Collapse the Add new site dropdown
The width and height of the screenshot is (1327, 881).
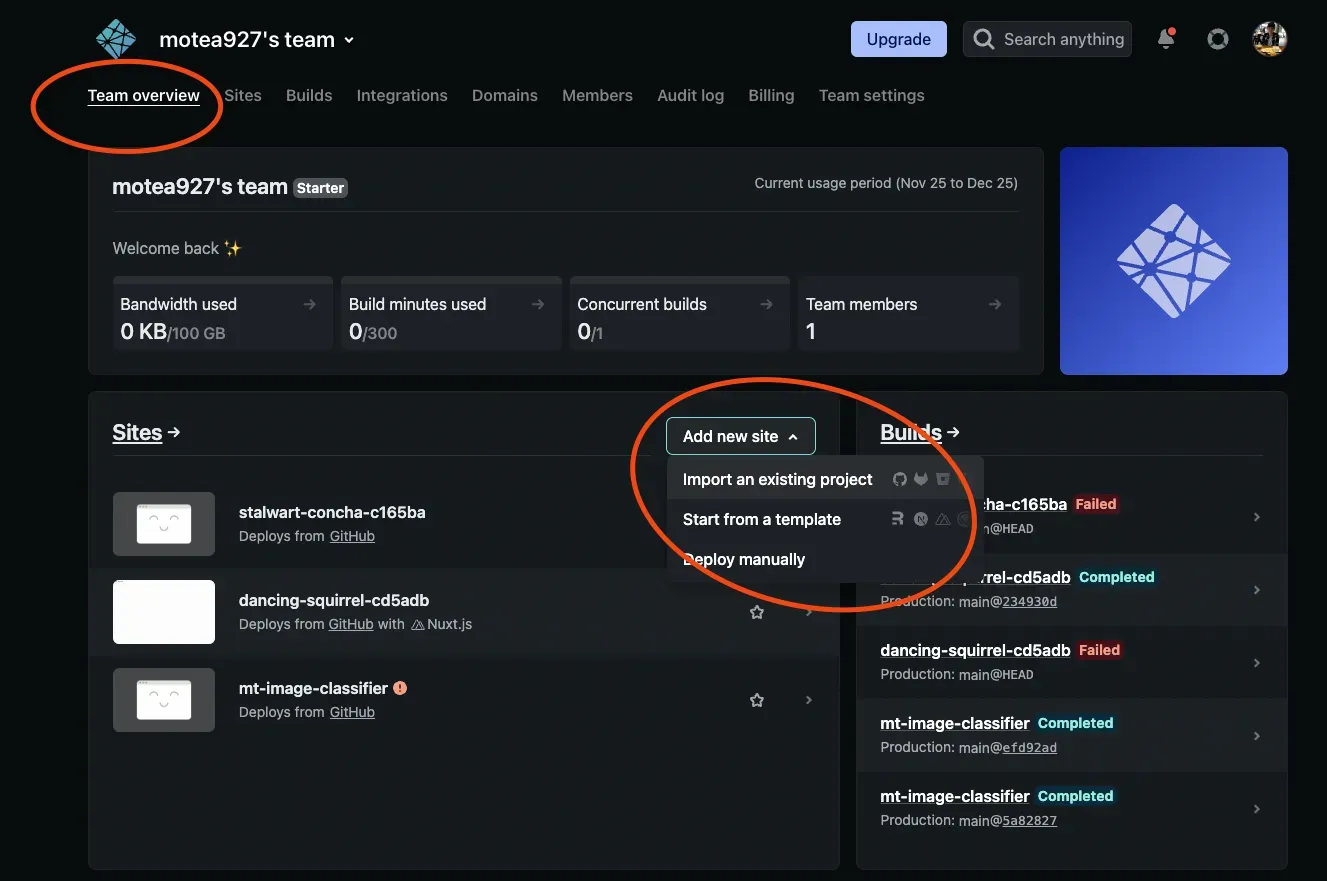740,436
